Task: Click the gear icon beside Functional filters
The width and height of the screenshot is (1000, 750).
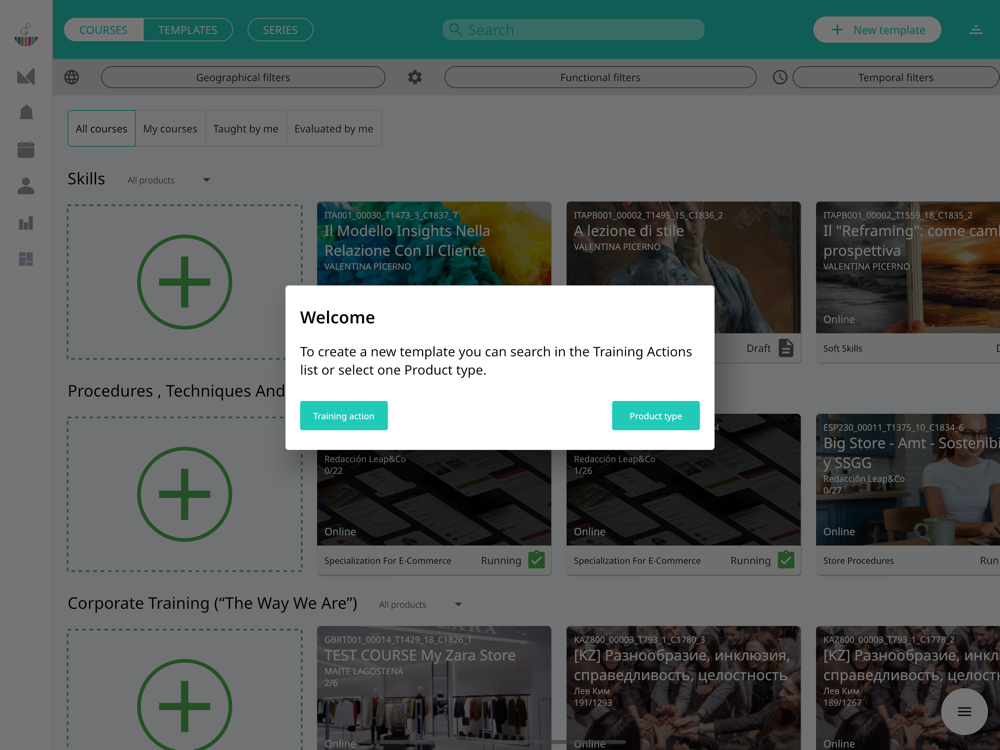Action: [x=415, y=77]
